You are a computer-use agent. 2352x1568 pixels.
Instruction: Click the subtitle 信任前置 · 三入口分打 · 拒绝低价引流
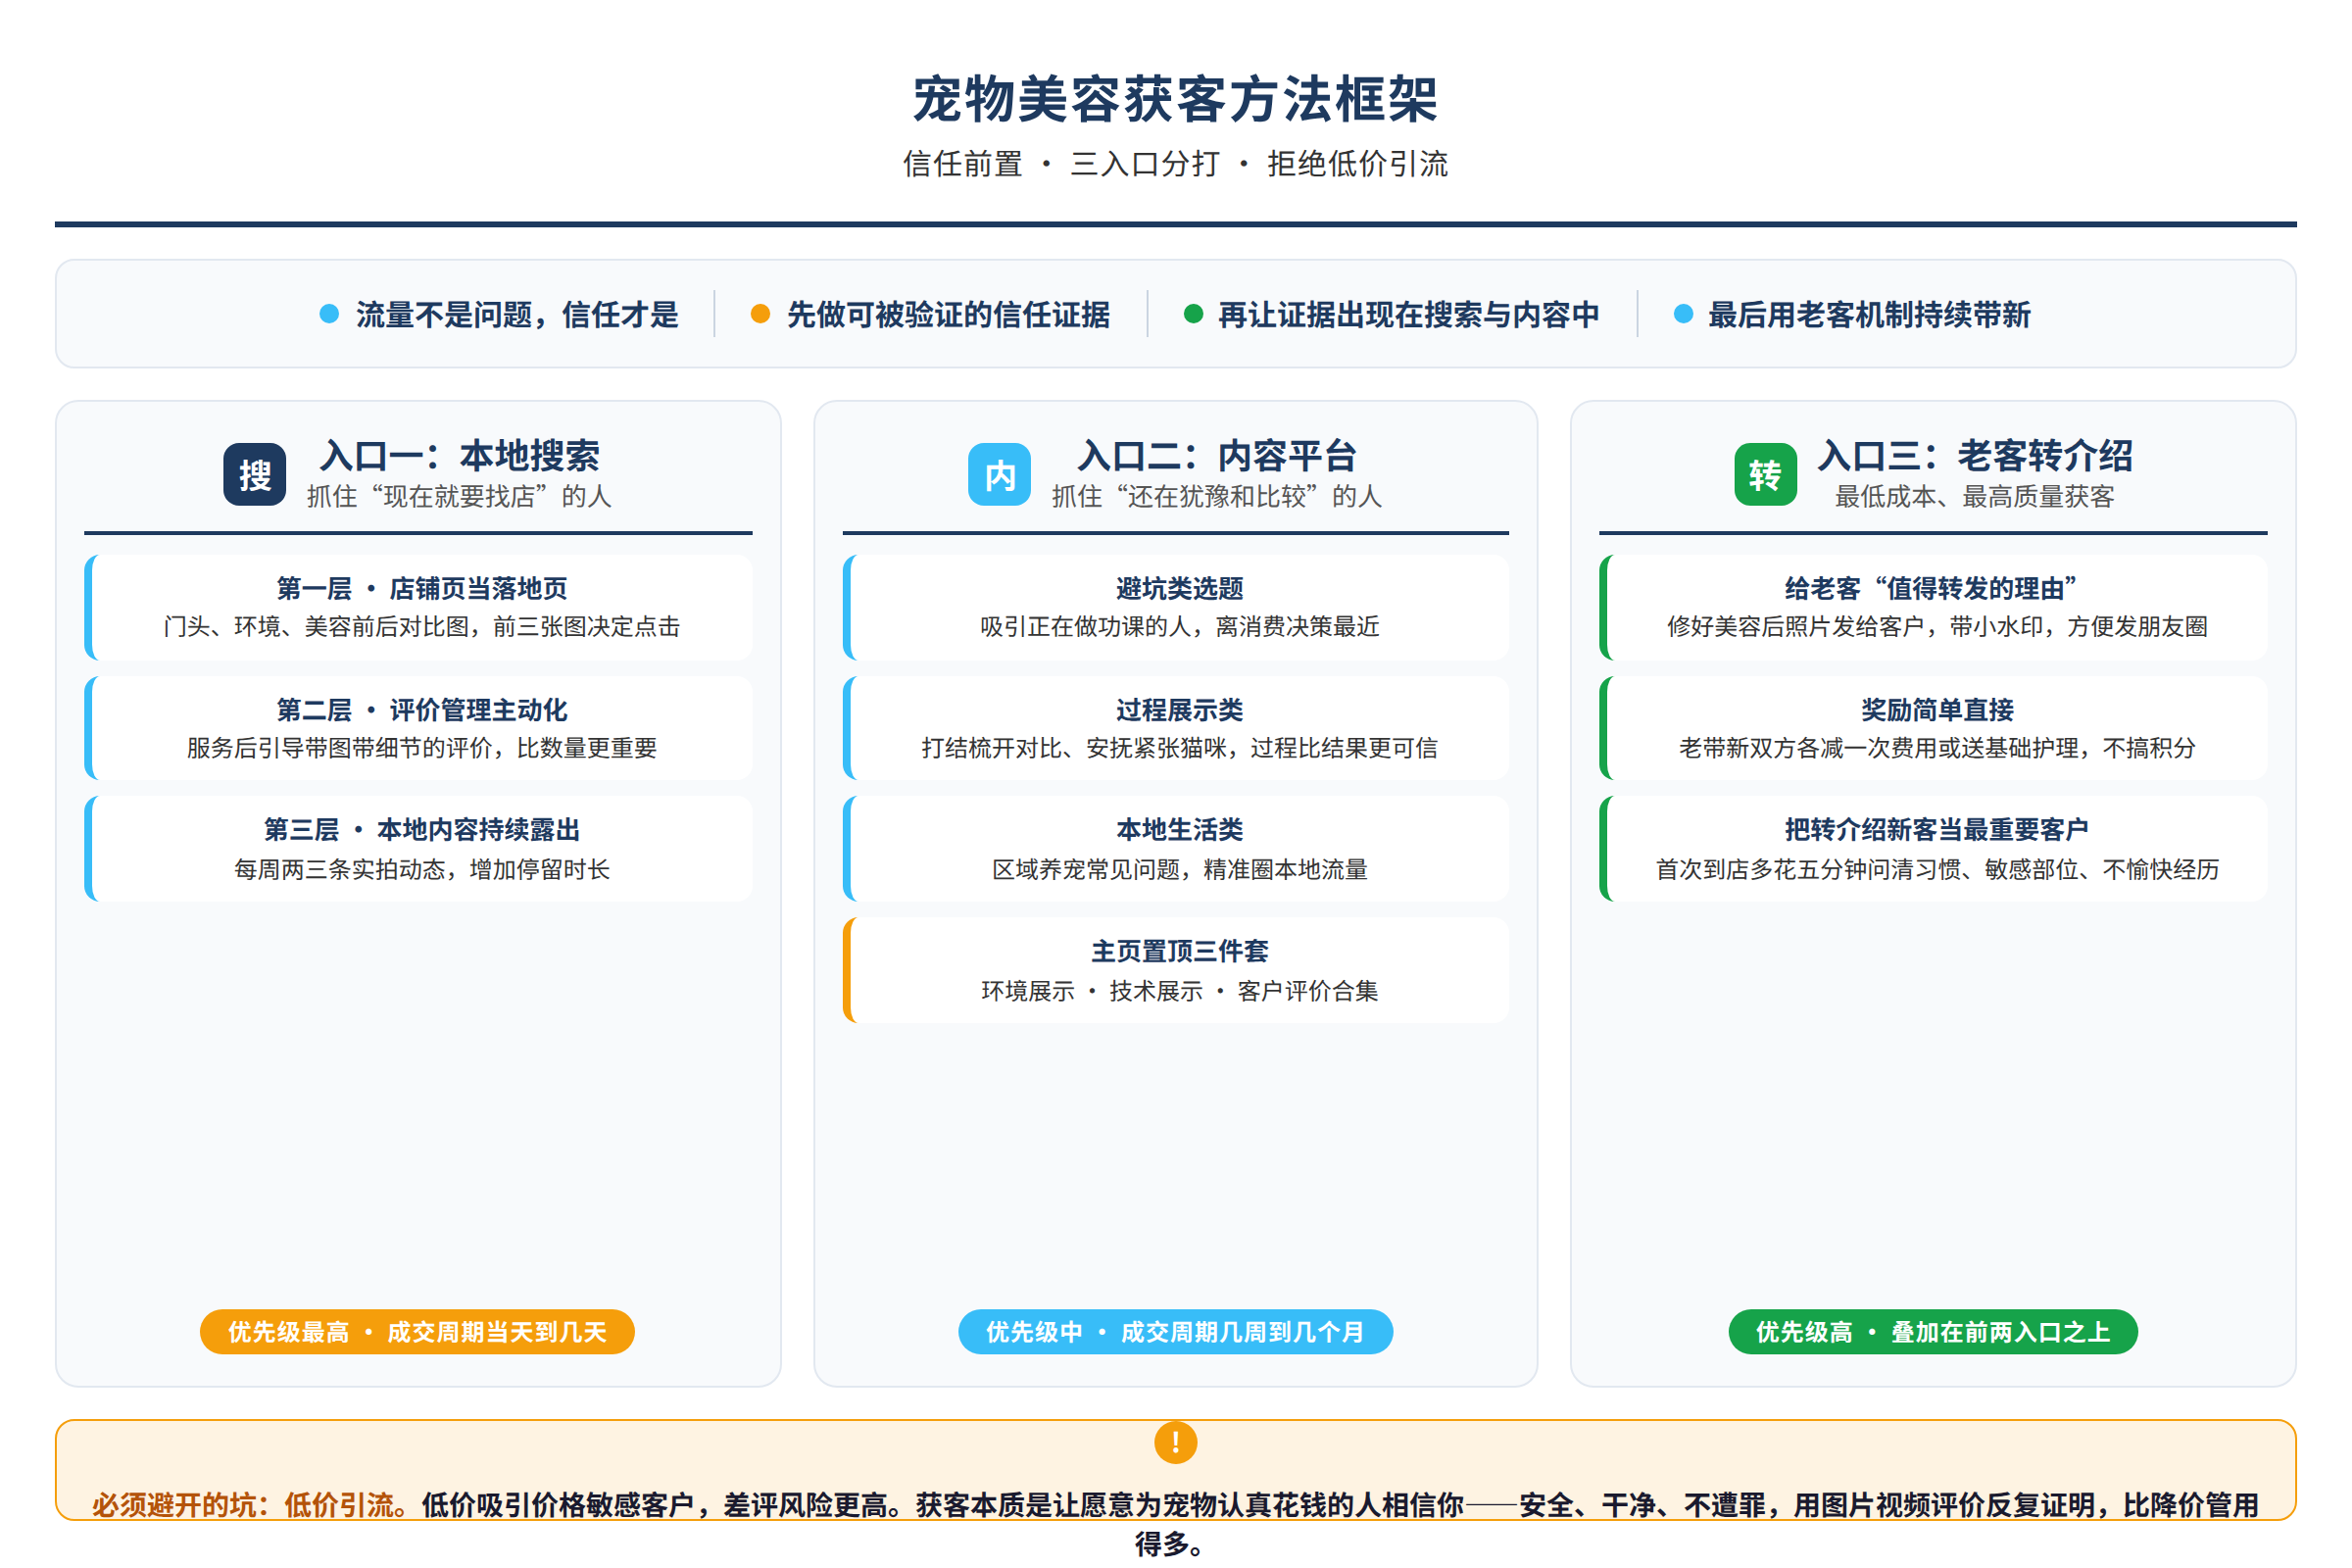click(x=1175, y=164)
